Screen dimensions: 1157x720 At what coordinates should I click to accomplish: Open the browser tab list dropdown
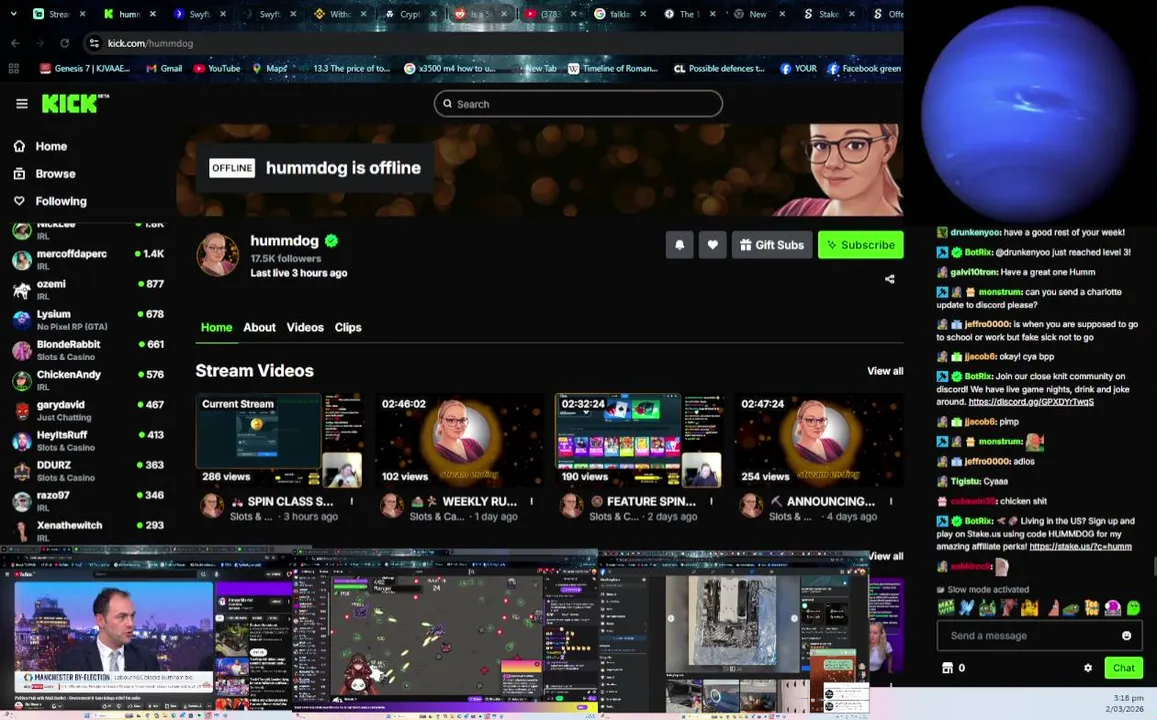[13, 14]
